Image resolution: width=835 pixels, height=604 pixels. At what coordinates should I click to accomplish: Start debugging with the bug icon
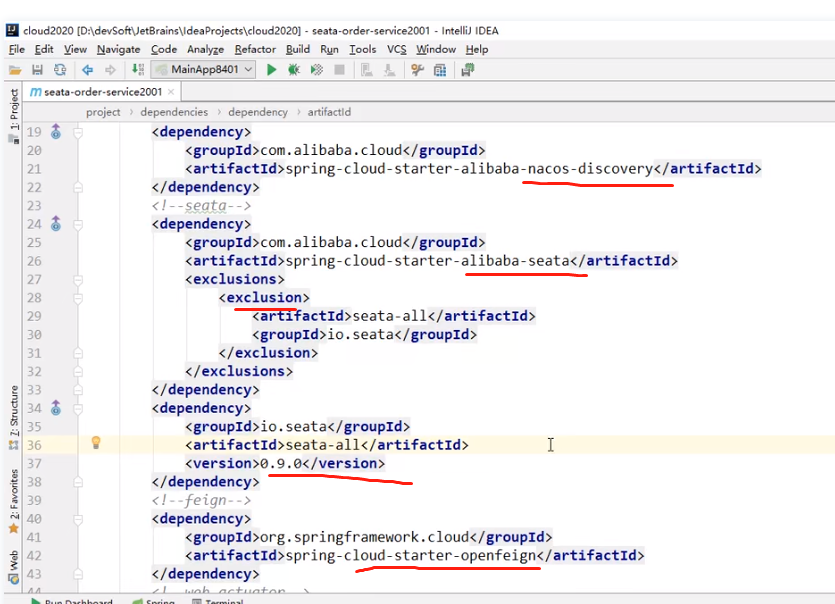(293, 70)
